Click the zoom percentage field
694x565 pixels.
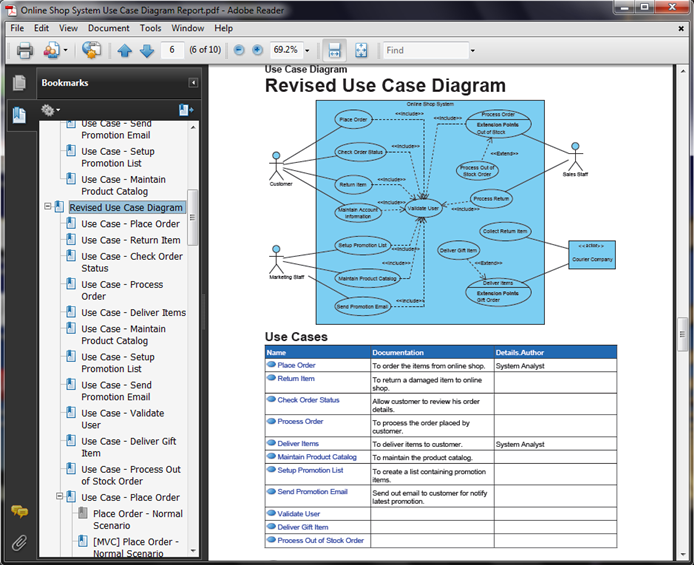click(286, 50)
